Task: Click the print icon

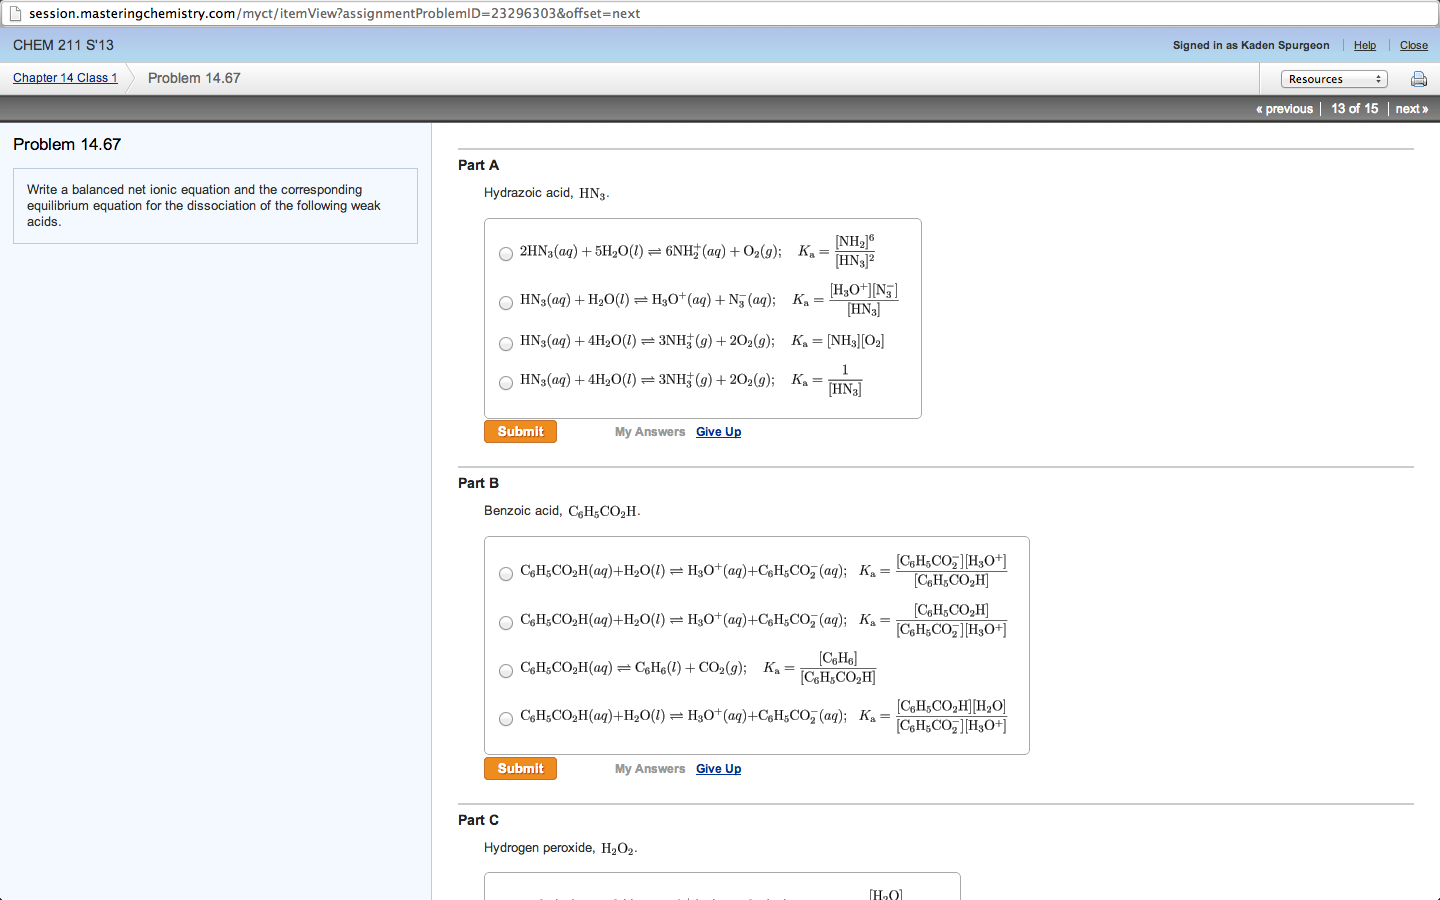Action: click(x=1418, y=78)
